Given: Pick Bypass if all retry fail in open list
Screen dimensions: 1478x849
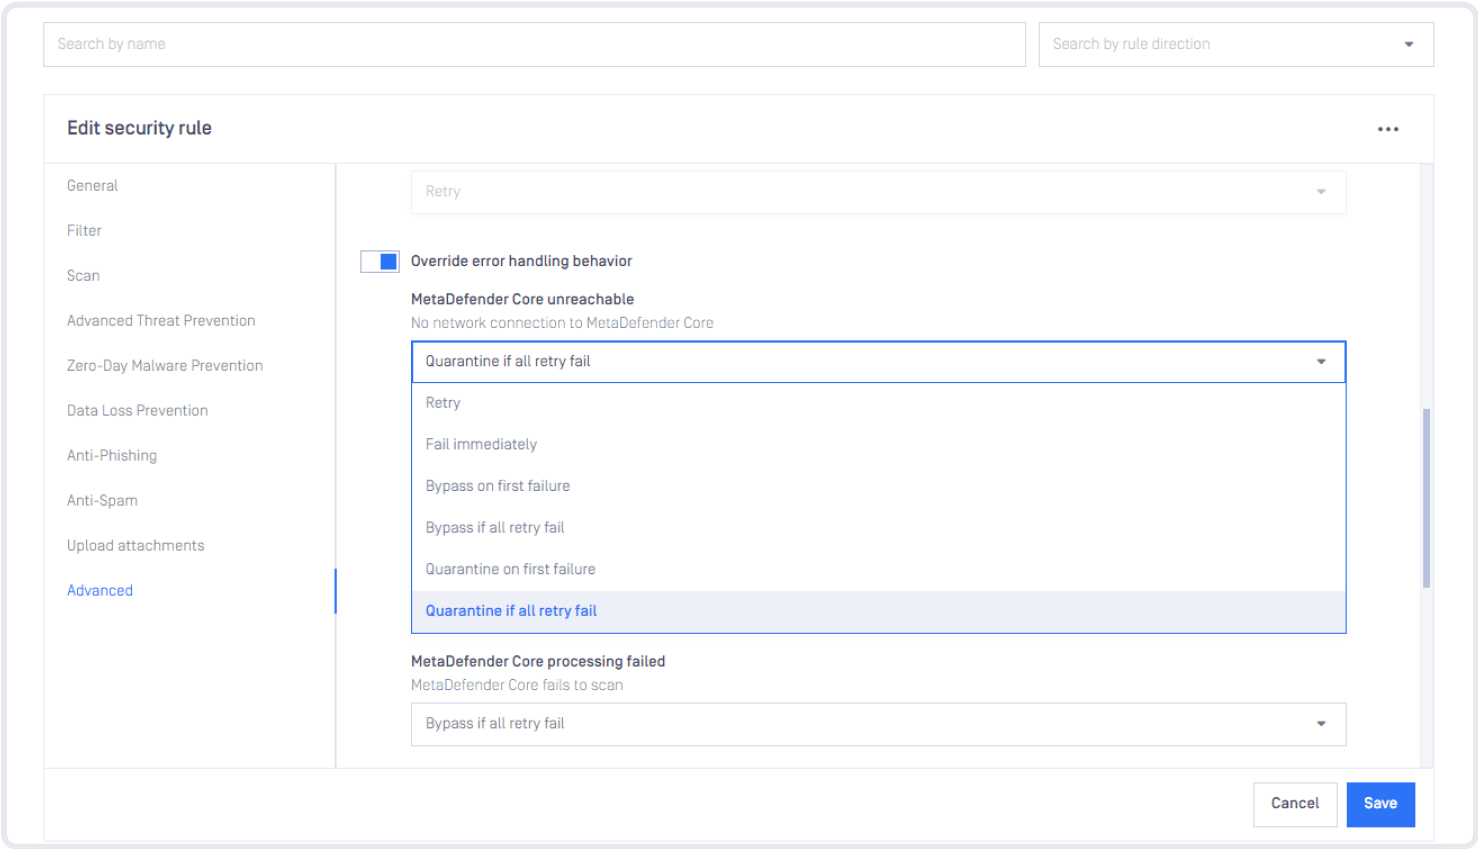Looking at the screenshot, I should (878, 527).
